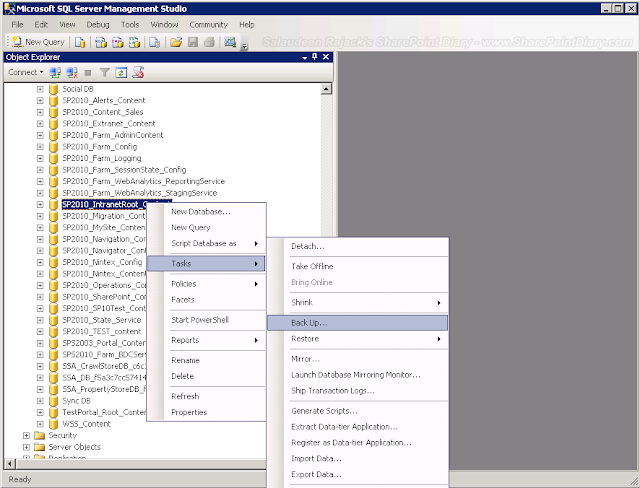Expand SP2010_Farm_Logging node
Image resolution: width=640 pixels, height=488 pixels.
pyautogui.click(x=40, y=158)
